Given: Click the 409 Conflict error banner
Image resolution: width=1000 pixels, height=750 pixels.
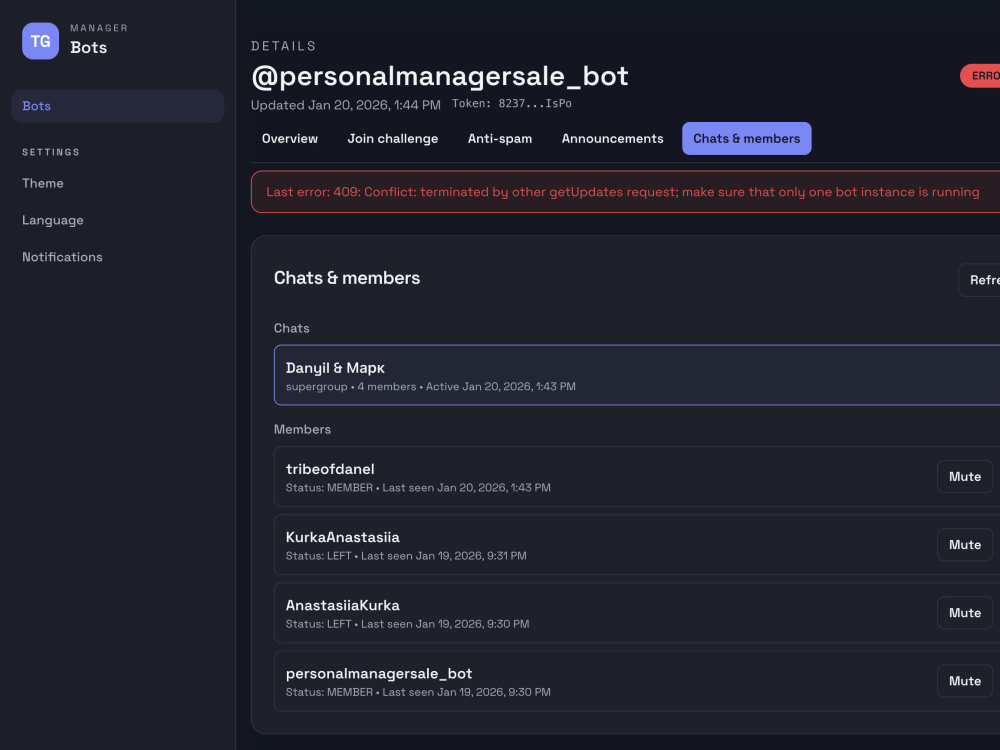Looking at the screenshot, I should pos(626,192).
